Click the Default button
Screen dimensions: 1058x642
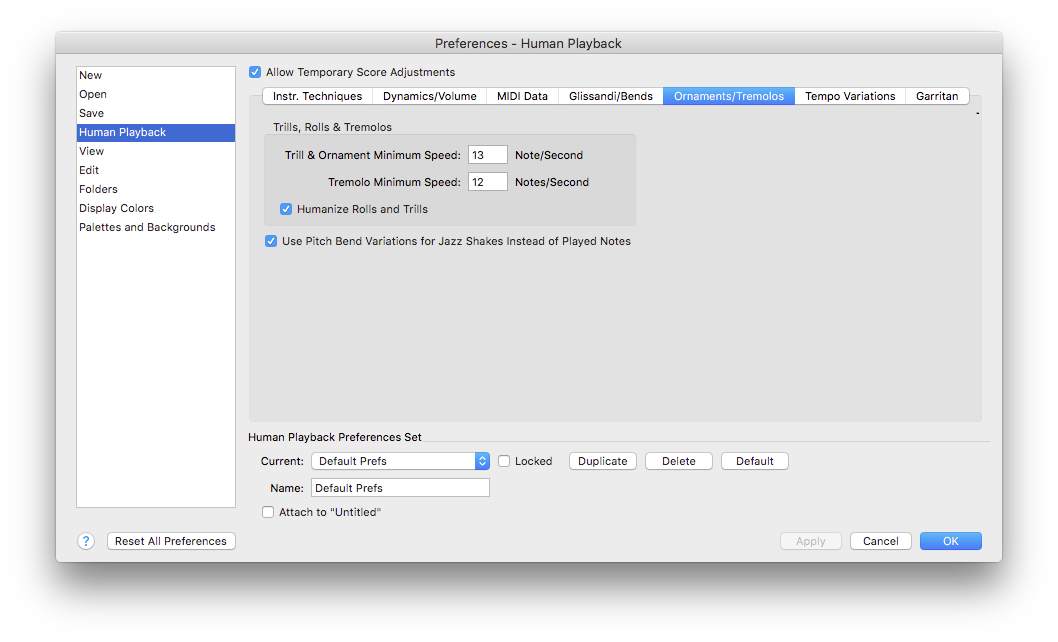[754, 461]
